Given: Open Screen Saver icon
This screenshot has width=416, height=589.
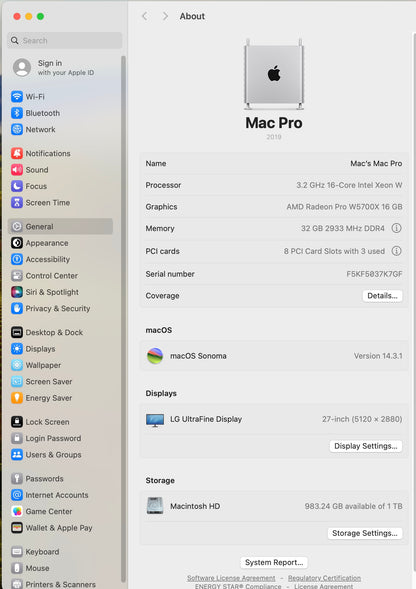Looking at the screenshot, I should pos(17,381).
